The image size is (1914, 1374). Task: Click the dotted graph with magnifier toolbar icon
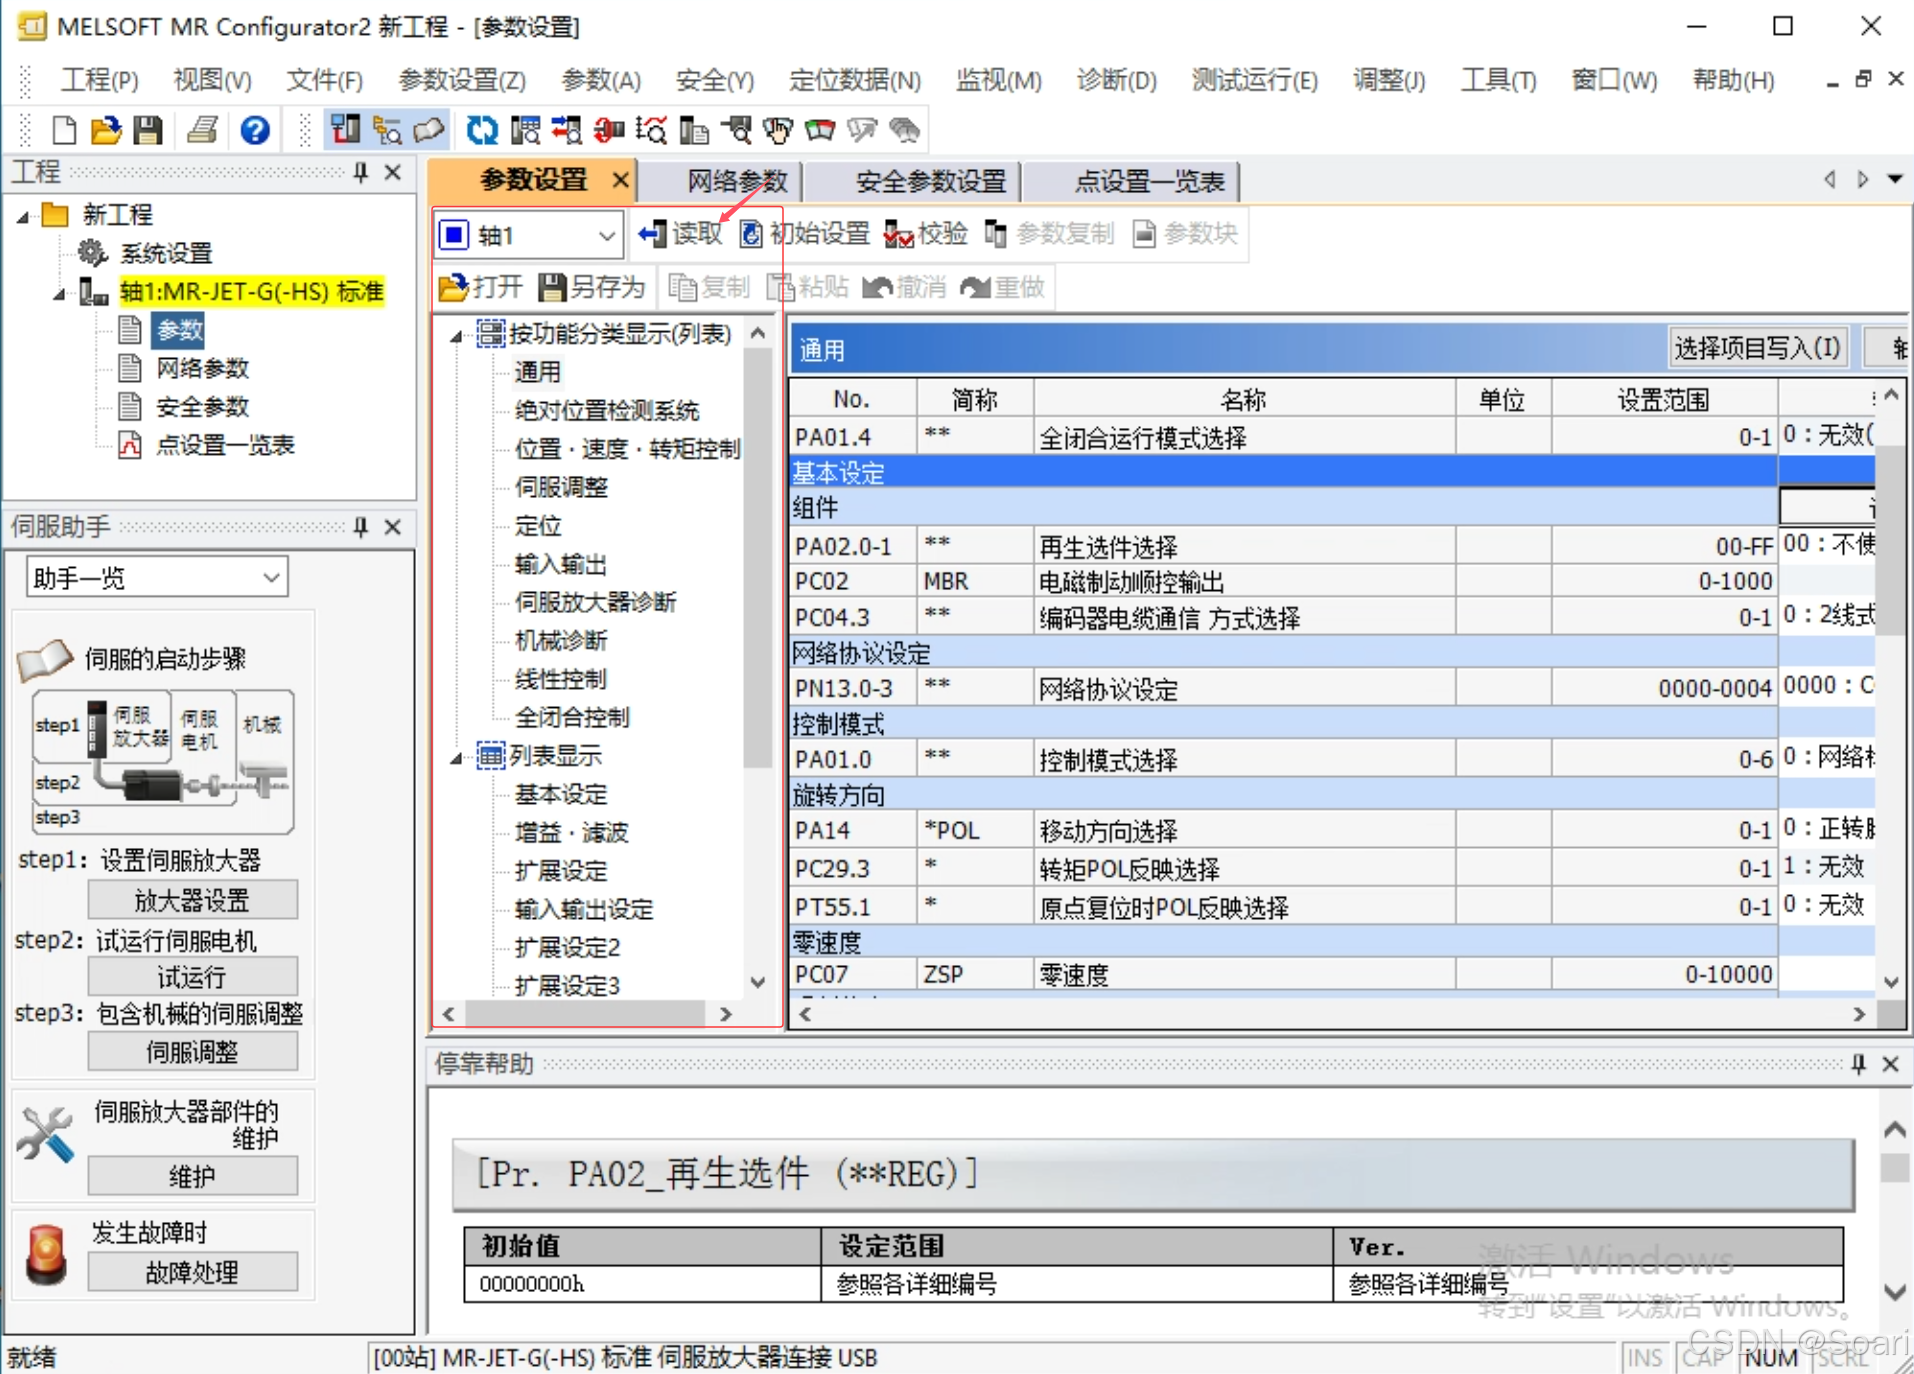651,130
